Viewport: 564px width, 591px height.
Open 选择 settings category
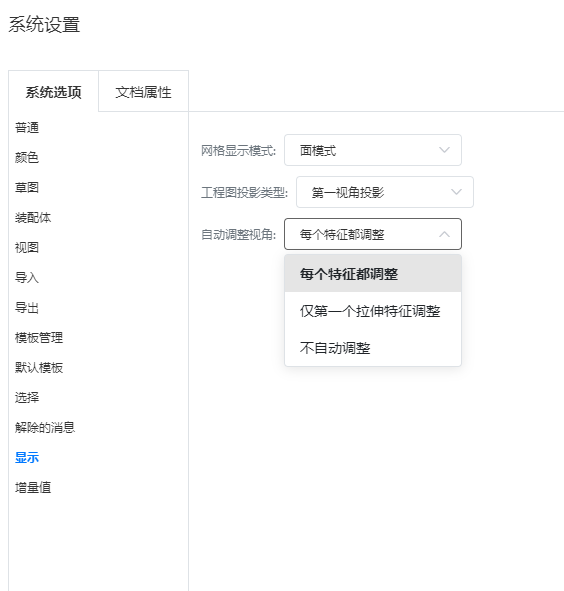point(27,397)
